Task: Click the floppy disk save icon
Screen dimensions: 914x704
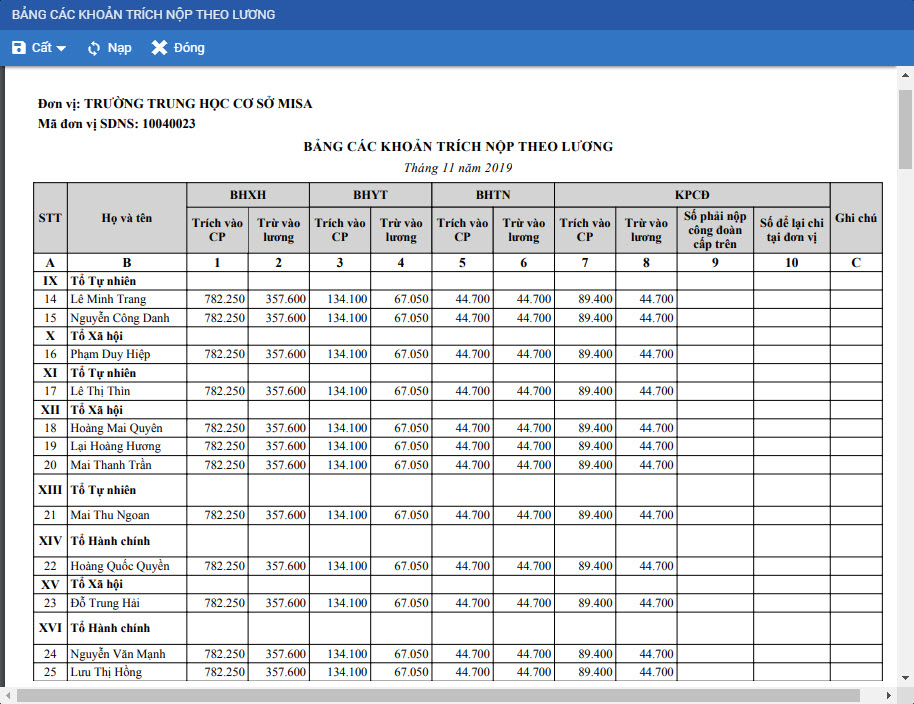Action: coord(19,48)
